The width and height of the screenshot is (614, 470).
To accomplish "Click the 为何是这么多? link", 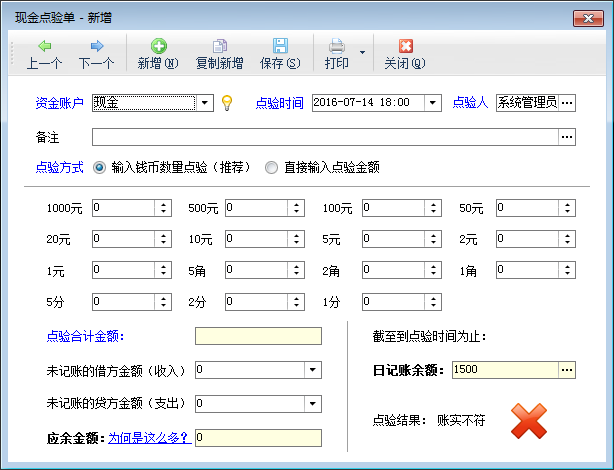I will (150, 438).
